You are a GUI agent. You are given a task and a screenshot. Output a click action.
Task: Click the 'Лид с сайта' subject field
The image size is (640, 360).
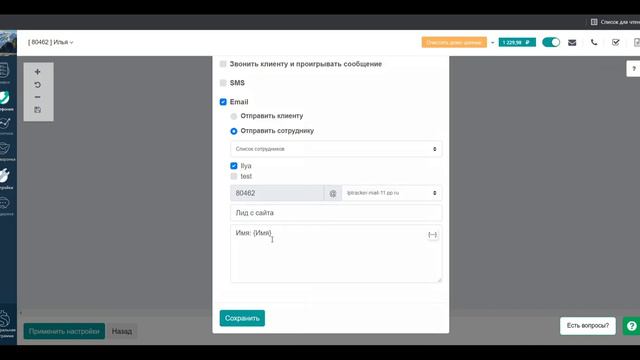[x=336, y=213]
